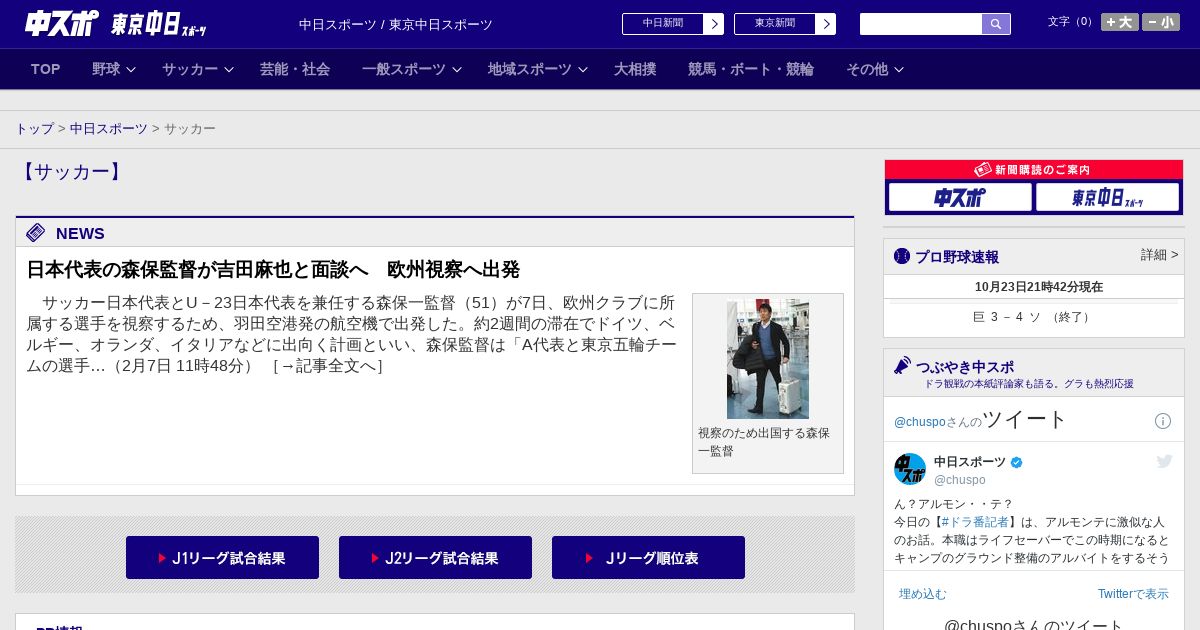Image resolution: width=1200 pixels, height=630 pixels.
Task: Open プロ野球速報 heading link
Action: 957,256
